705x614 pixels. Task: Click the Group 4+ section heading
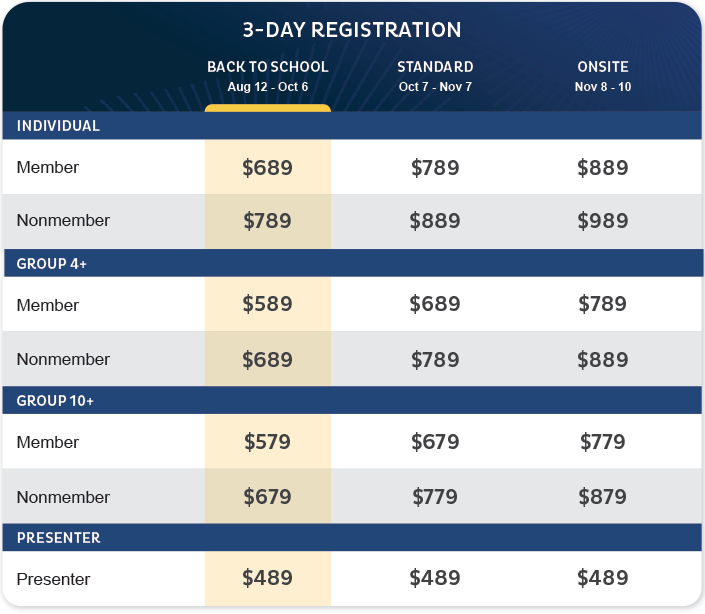tap(52, 263)
